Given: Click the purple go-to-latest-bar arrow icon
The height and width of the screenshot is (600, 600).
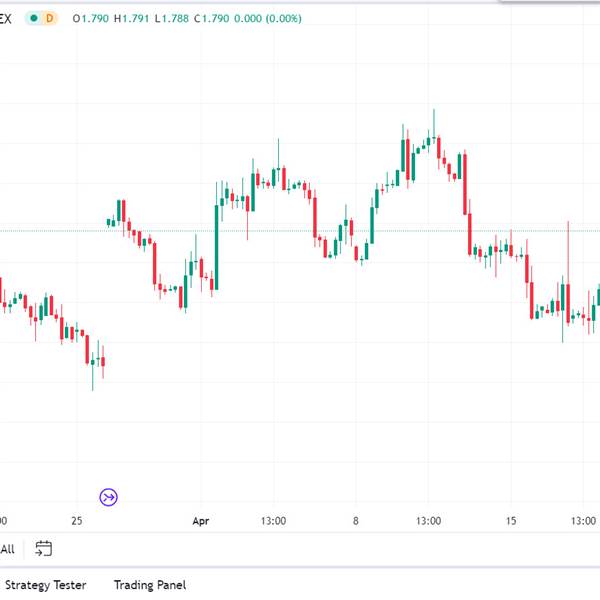Looking at the screenshot, I should tap(108, 497).
